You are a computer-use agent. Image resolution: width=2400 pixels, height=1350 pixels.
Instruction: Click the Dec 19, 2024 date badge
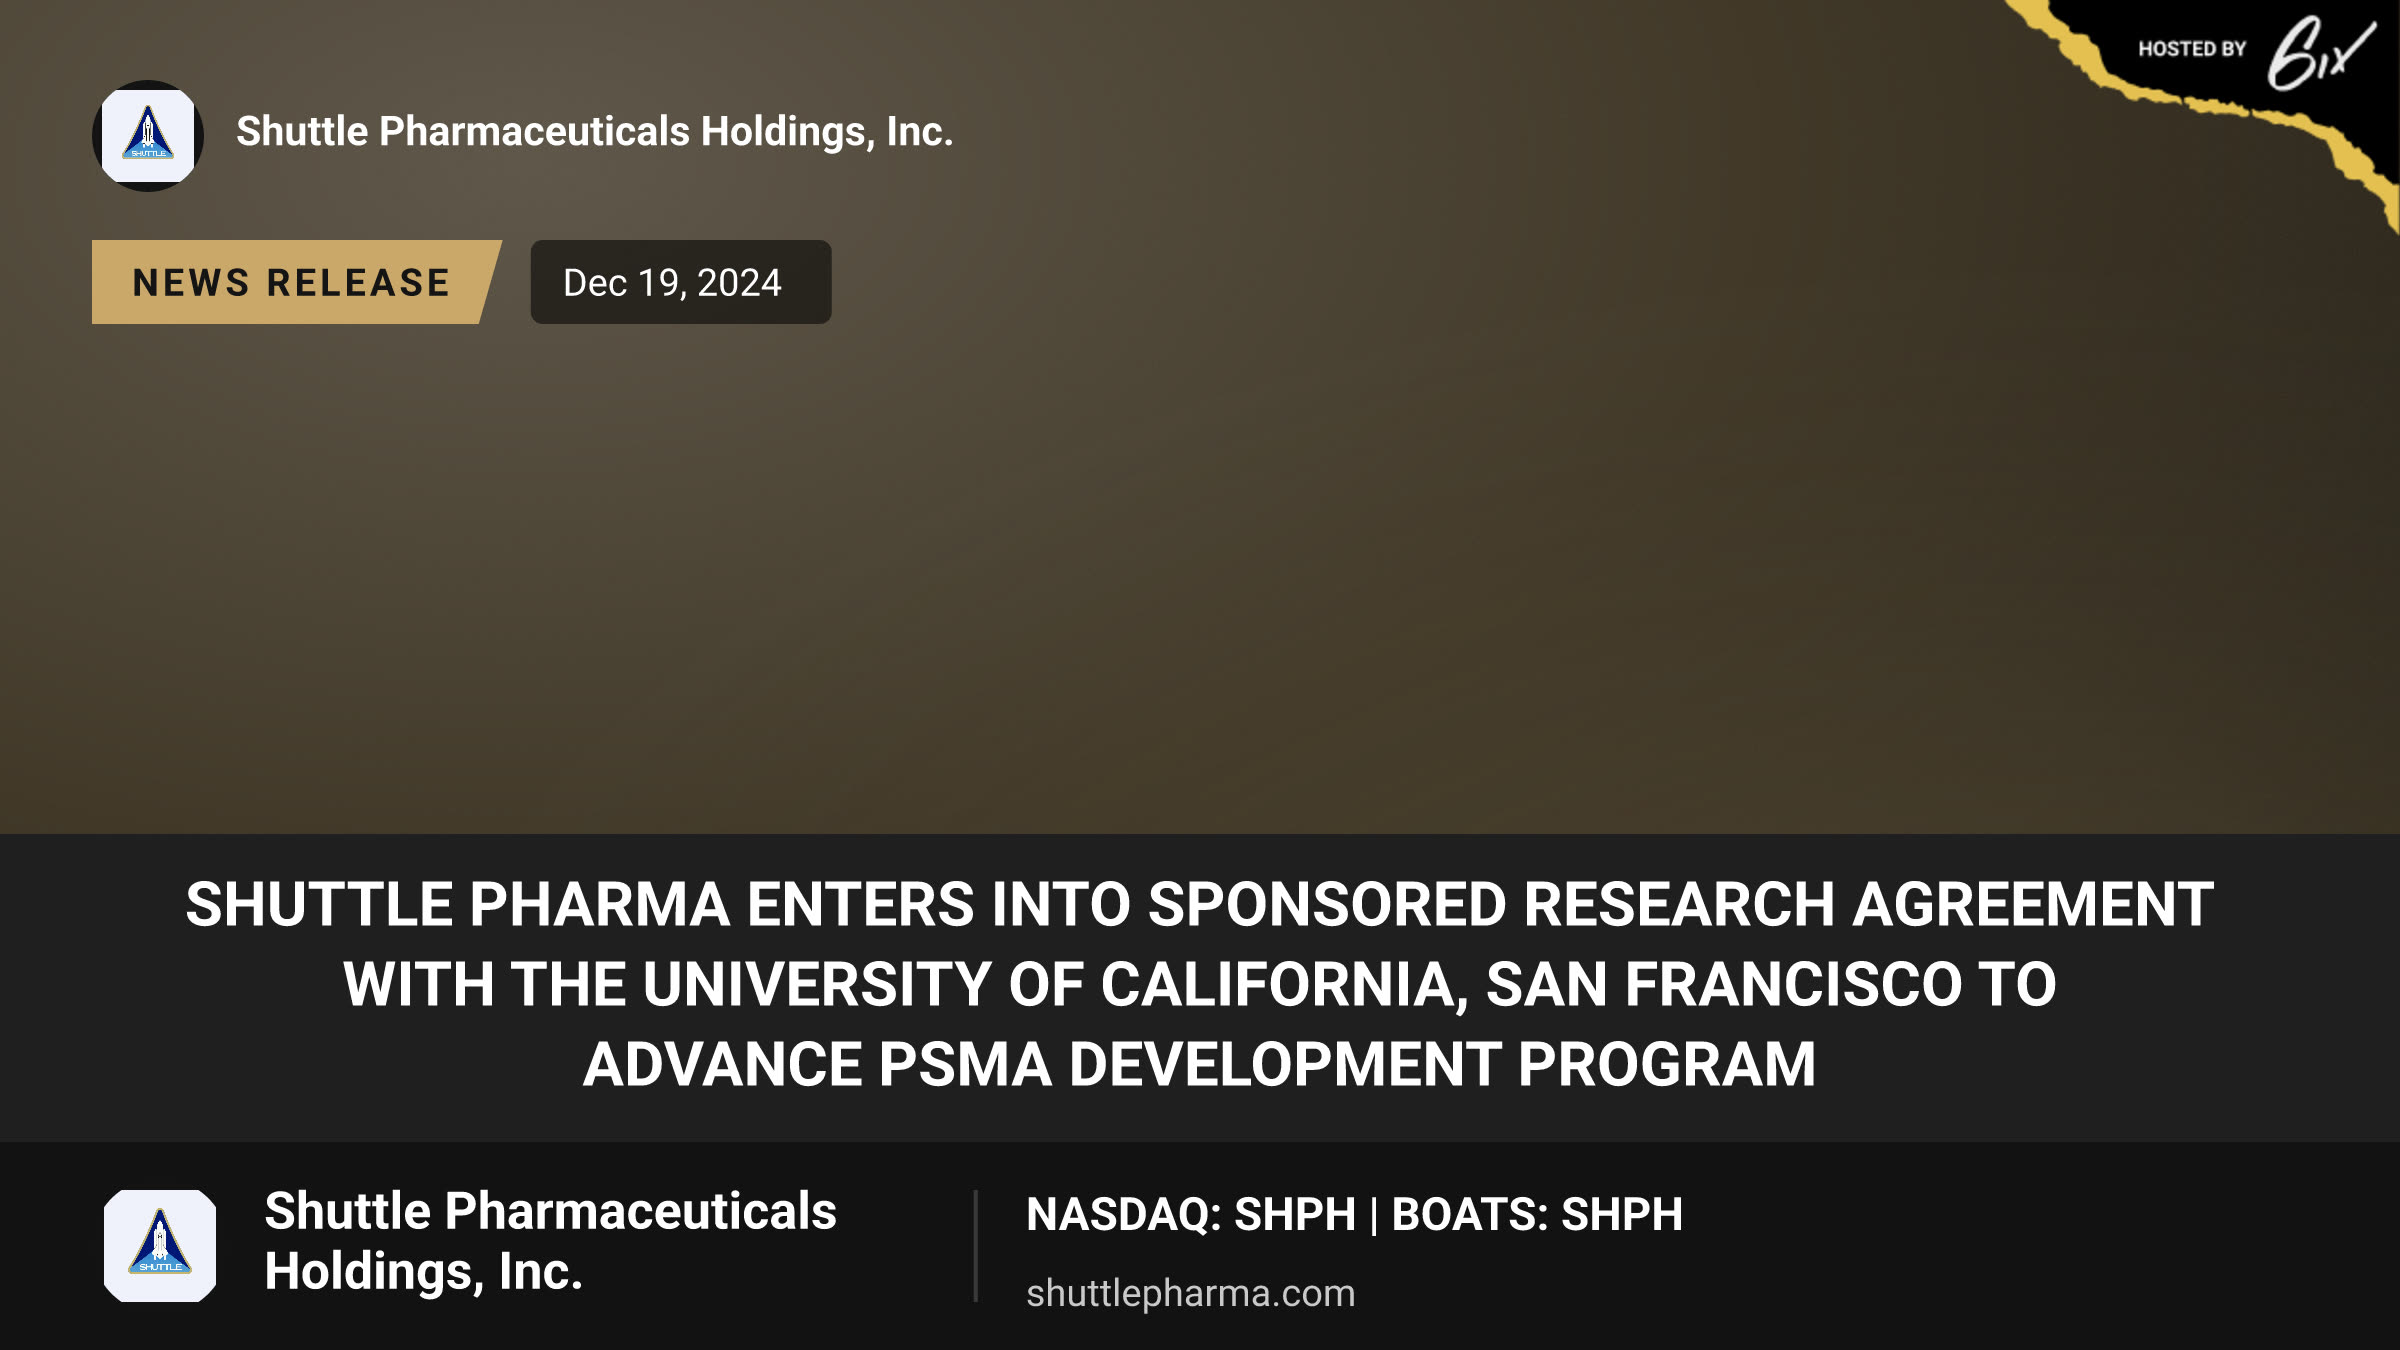pos(681,282)
